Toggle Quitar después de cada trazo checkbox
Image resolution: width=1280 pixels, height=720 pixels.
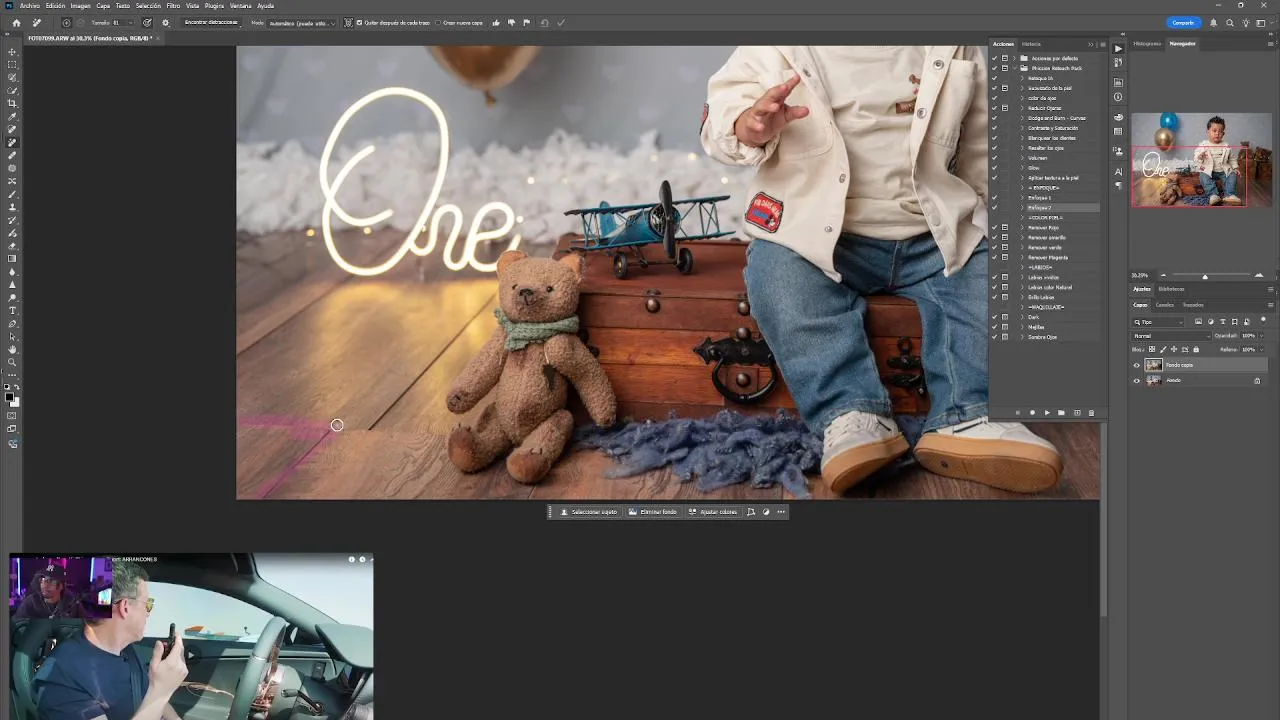360,22
